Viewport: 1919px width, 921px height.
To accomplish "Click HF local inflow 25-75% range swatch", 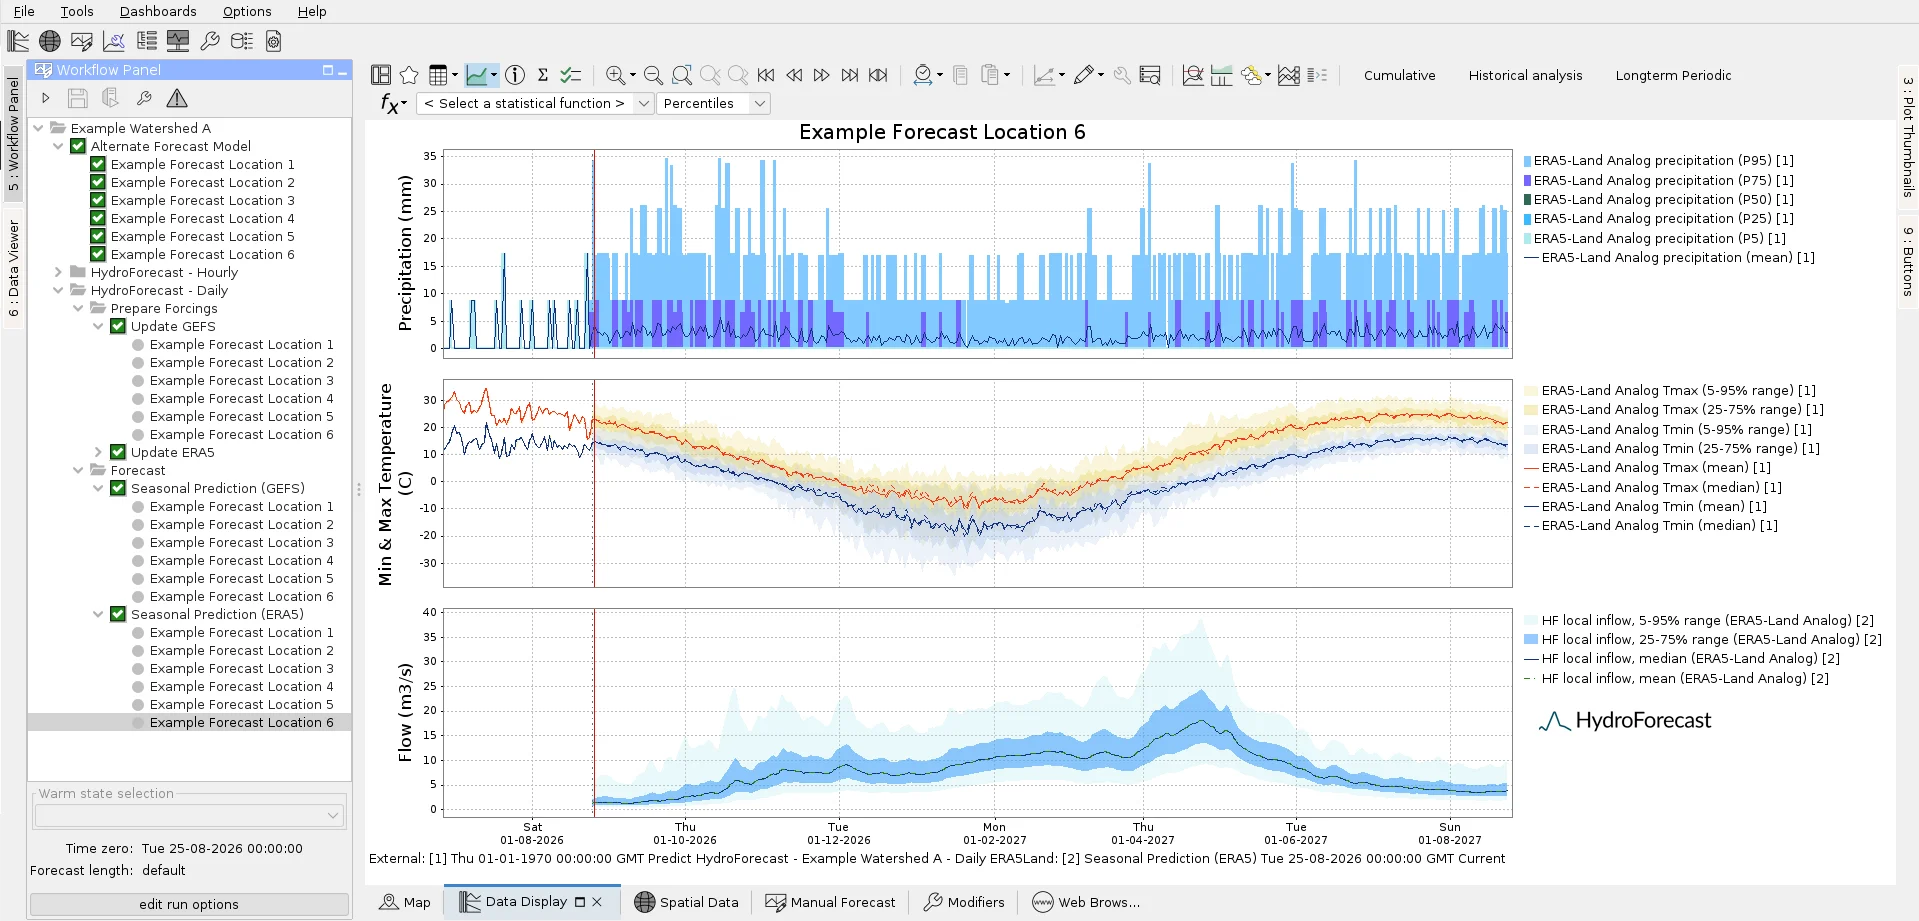I will tap(1531, 639).
